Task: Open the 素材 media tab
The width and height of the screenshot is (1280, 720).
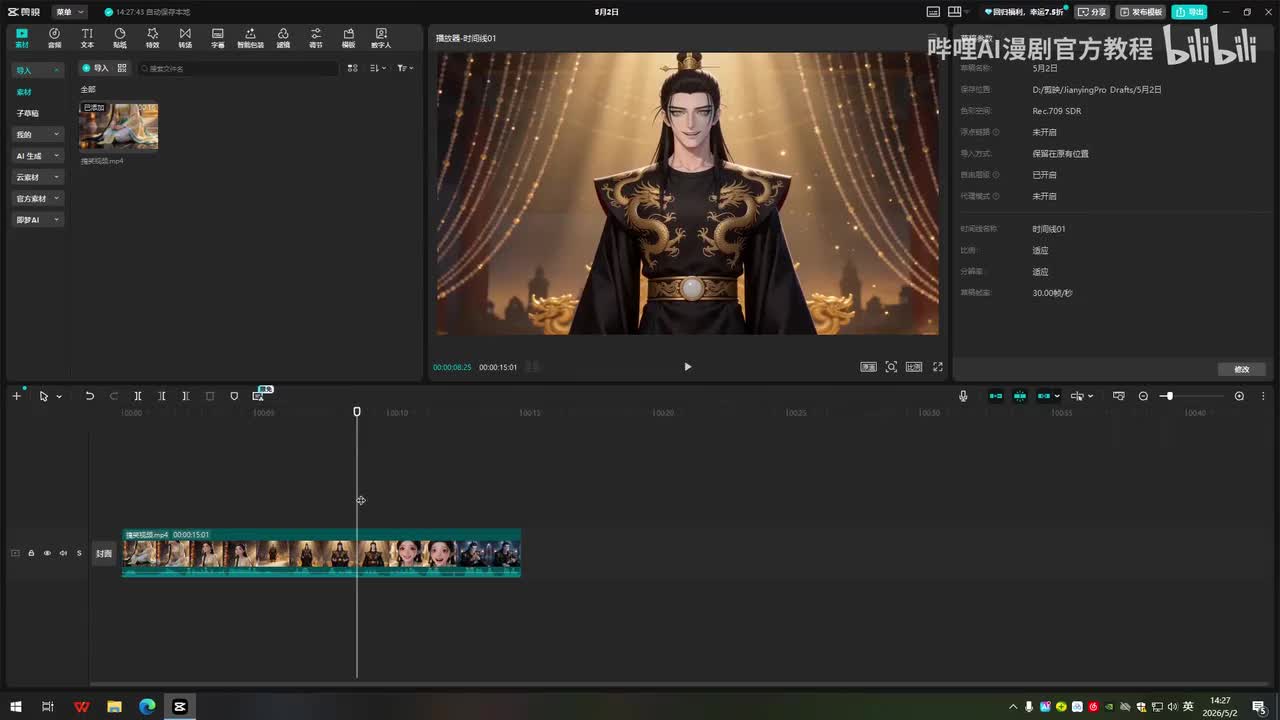Action: click(22, 38)
